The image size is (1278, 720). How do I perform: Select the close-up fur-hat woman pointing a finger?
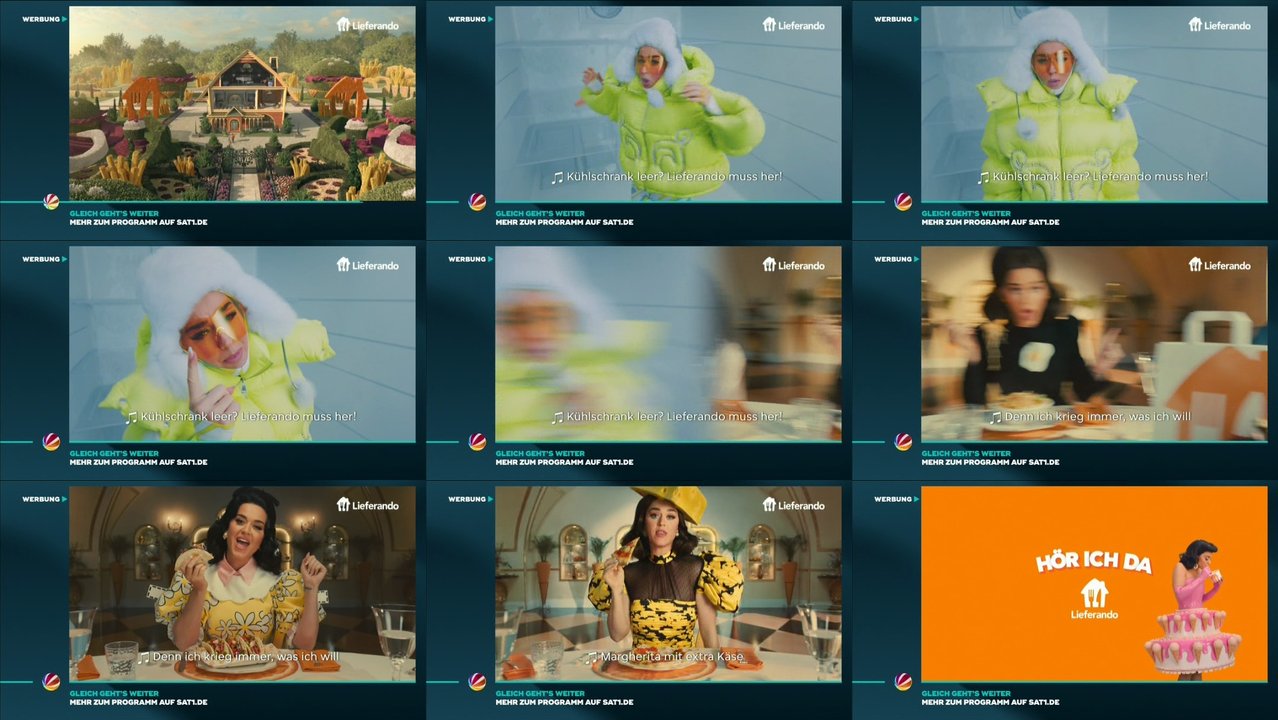click(242, 344)
